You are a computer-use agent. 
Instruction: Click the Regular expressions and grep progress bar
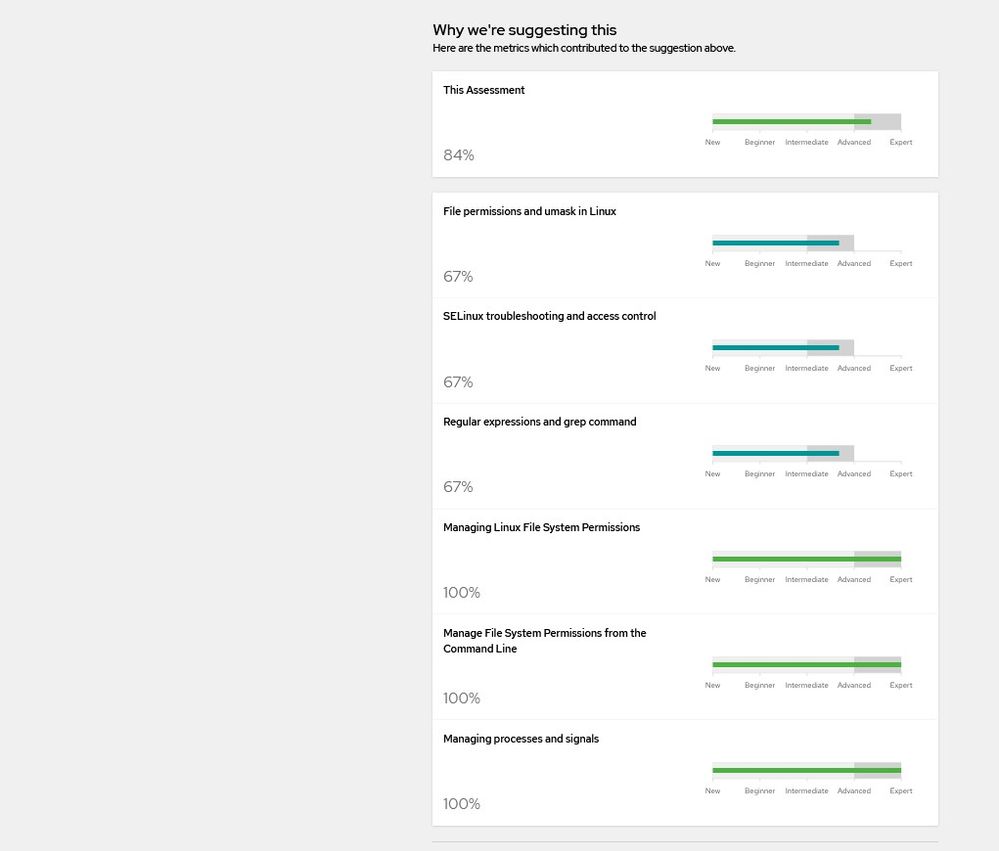tap(783, 454)
